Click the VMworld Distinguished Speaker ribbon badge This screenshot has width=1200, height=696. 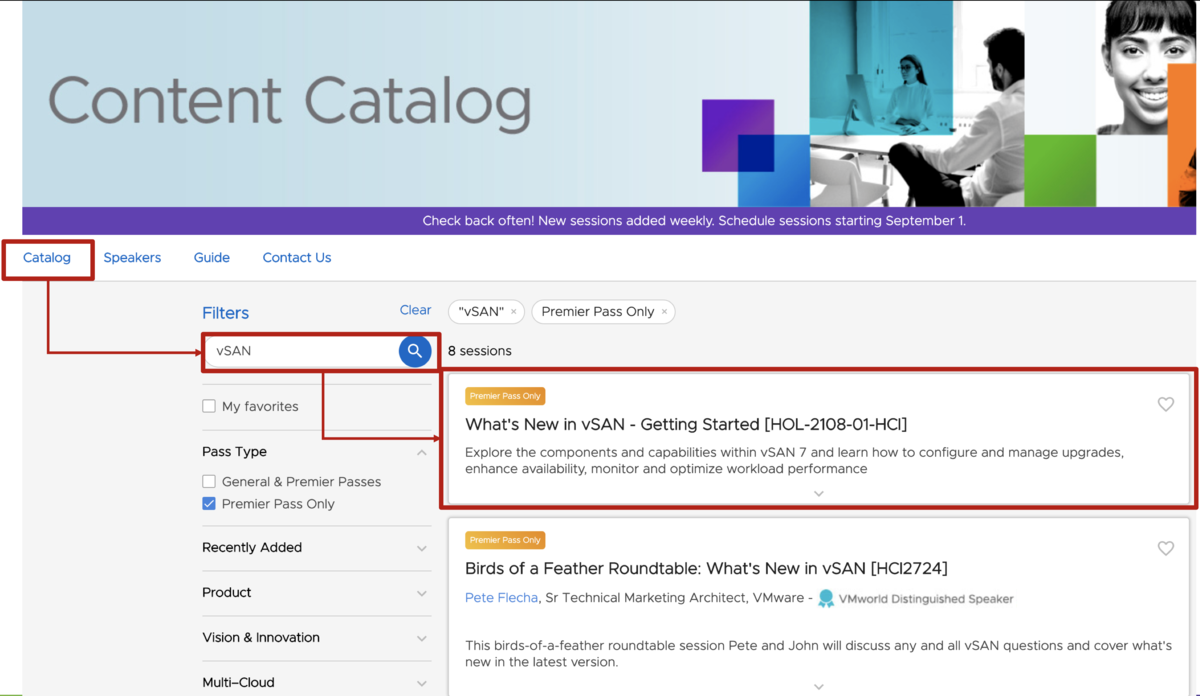(x=826, y=598)
